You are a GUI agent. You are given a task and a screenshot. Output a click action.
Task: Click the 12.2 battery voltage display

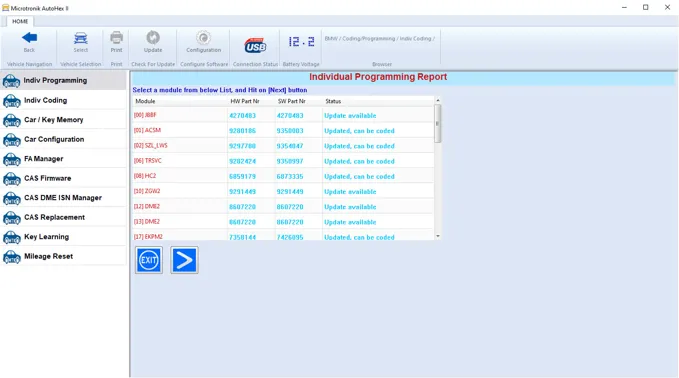(301, 42)
